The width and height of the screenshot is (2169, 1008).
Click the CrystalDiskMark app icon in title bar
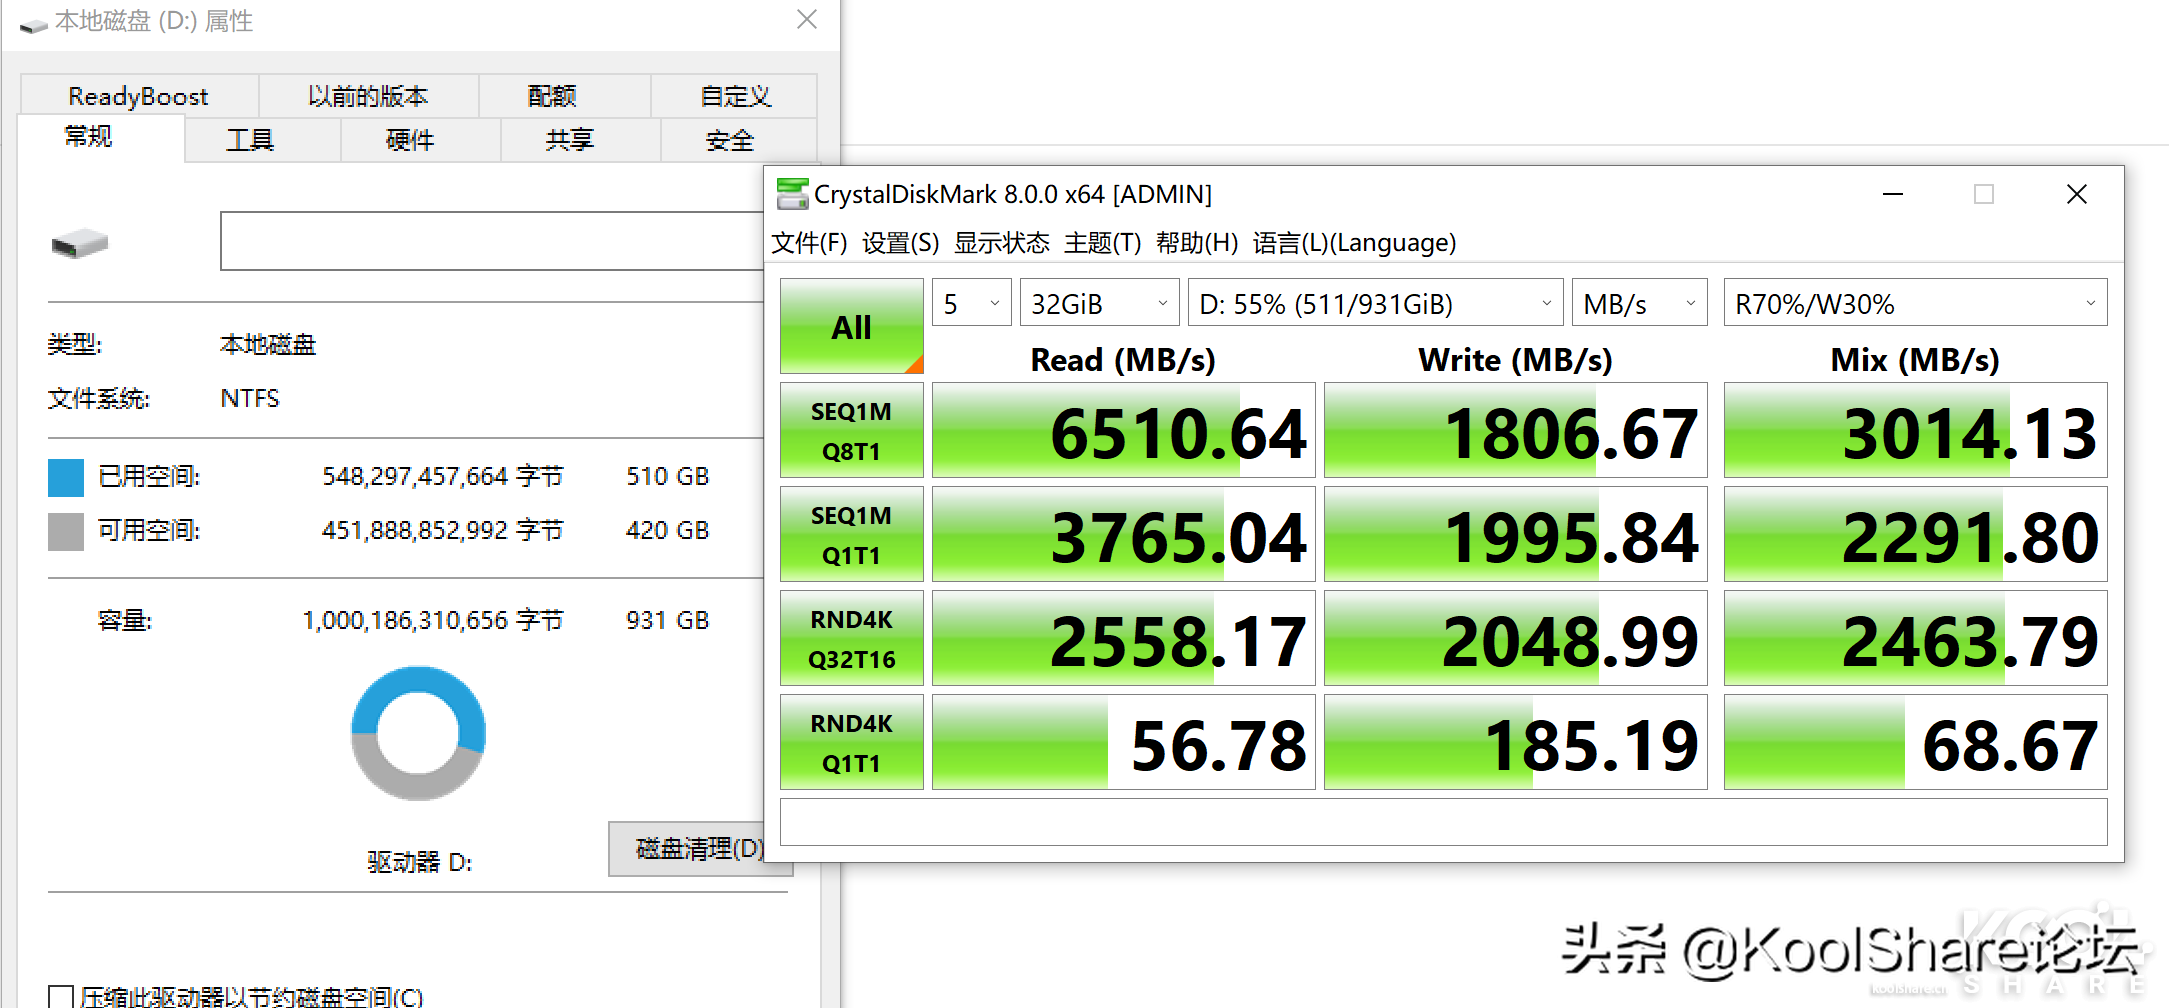pyautogui.click(x=792, y=194)
